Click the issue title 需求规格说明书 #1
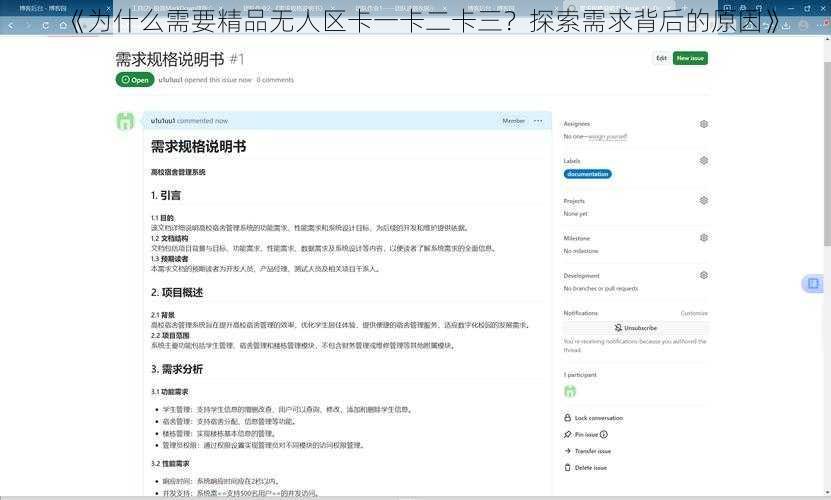831x500 pixels. pos(180,59)
